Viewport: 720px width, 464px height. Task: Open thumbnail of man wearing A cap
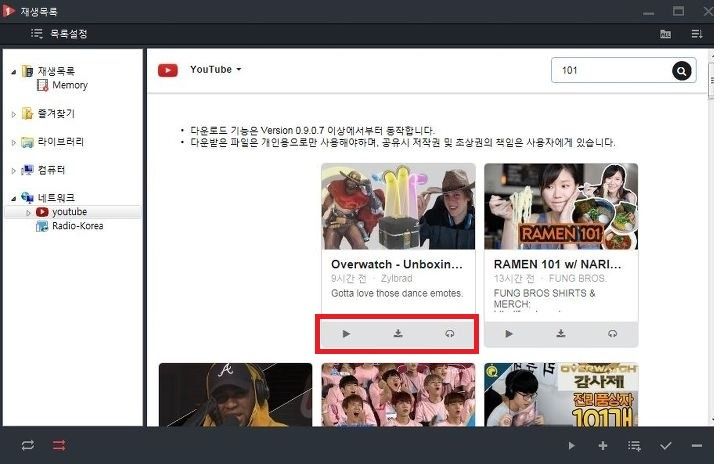[x=236, y=395]
